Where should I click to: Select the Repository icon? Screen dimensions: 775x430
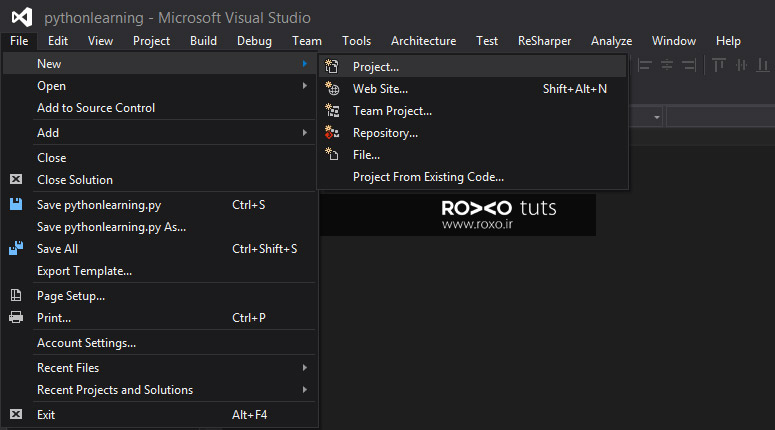[332, 132]
